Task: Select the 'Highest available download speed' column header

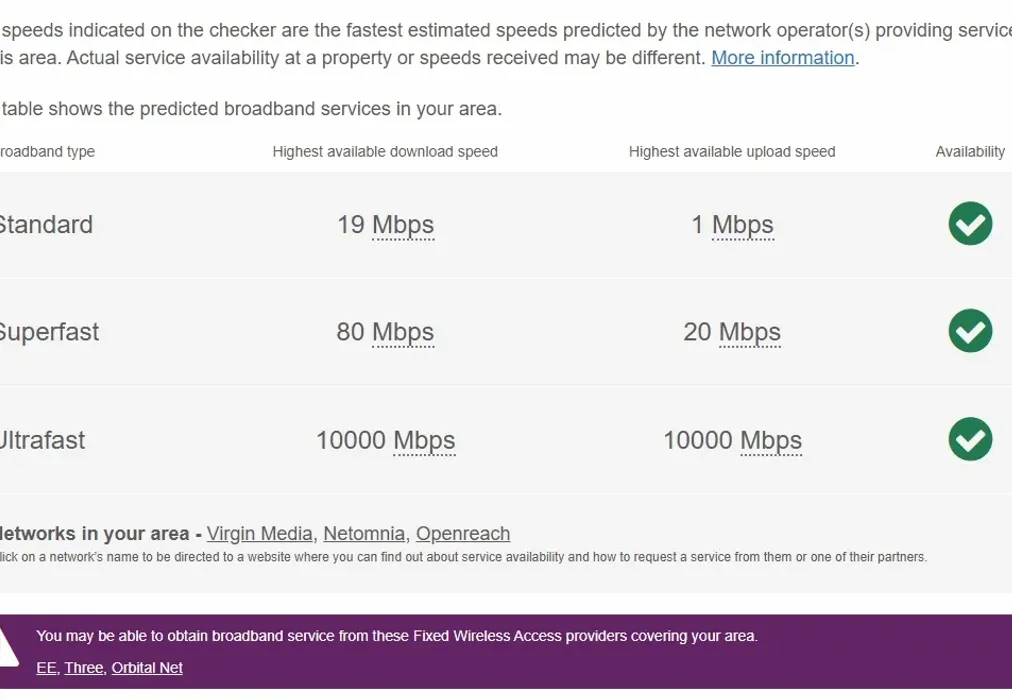Action: click(385, 151)
